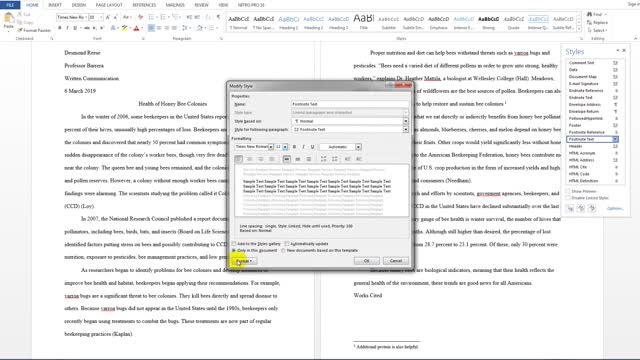640x360 pixels.
Task: Switch to the DESIGN tab
Action: [79, 5]
